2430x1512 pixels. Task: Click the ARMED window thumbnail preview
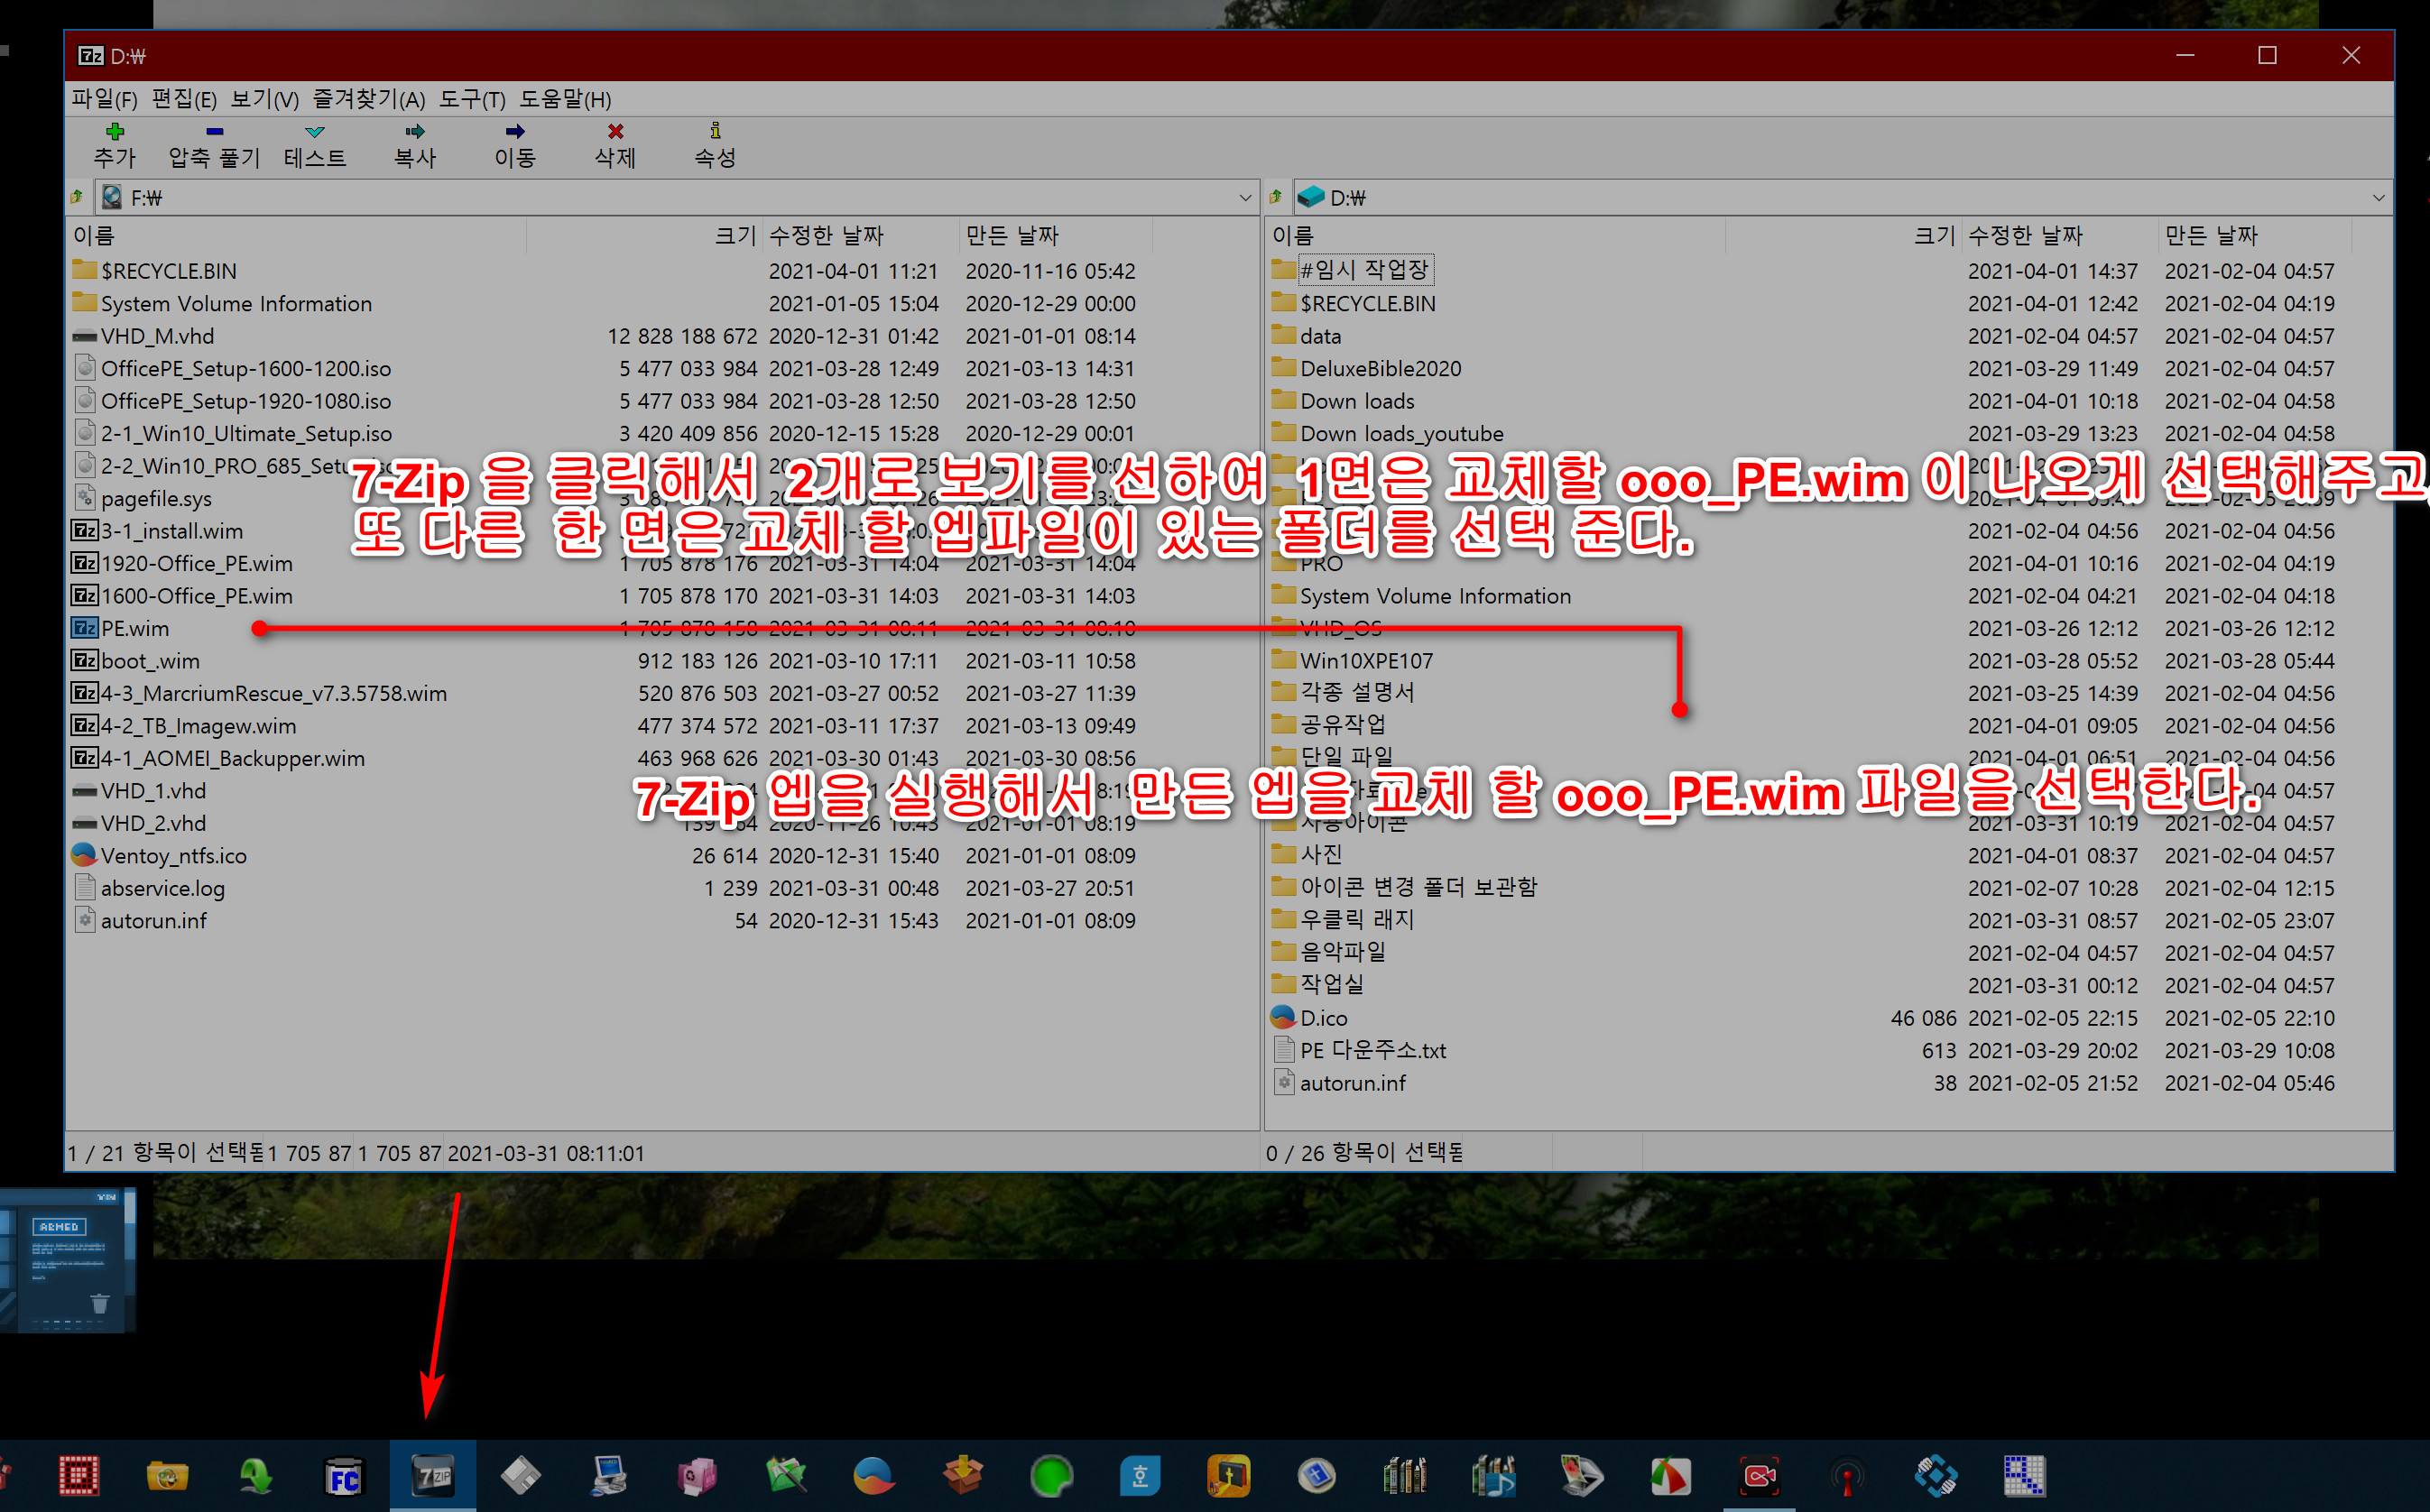tap(67, 1259)
